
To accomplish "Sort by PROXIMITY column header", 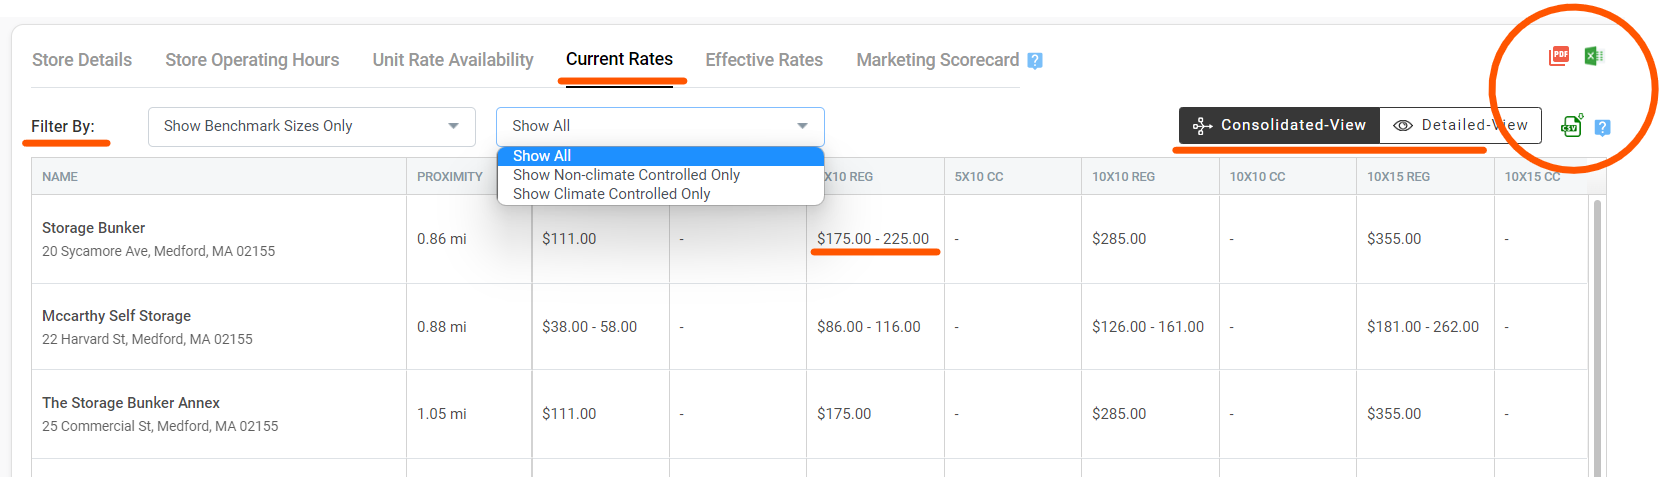I will pyautogui.click(x=450, y=177).
